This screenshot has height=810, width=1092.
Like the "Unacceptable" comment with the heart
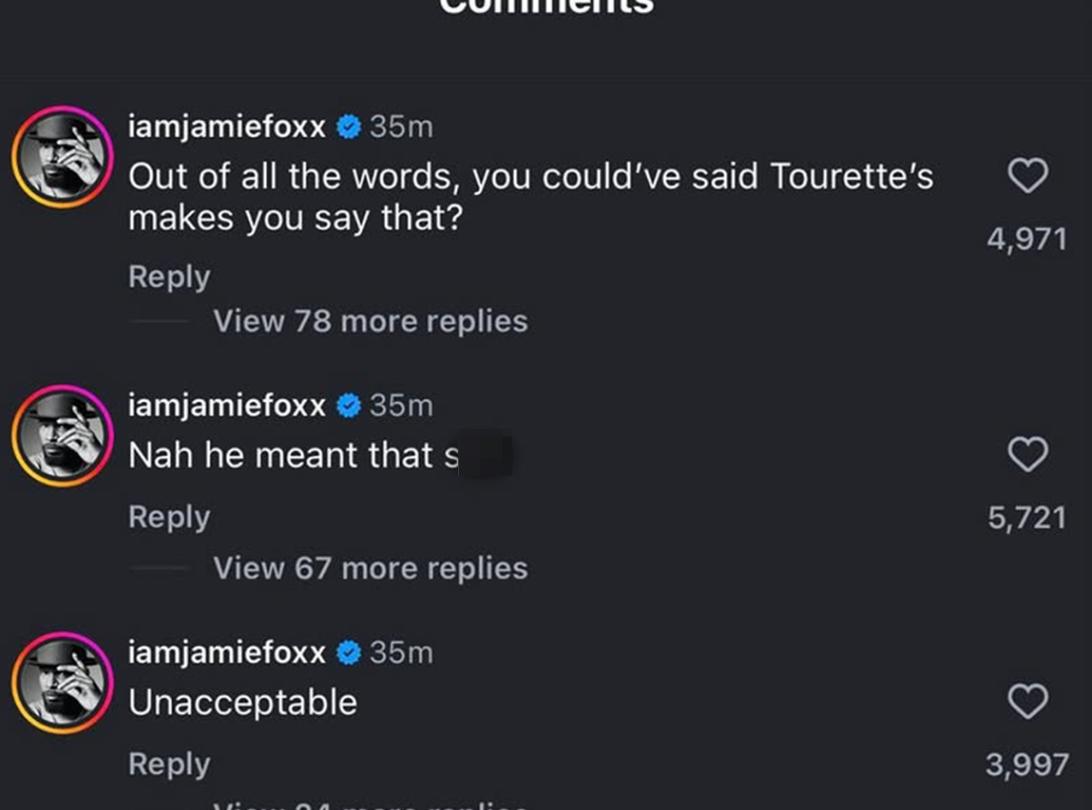pyautogui.click(x=1027, y=702)
